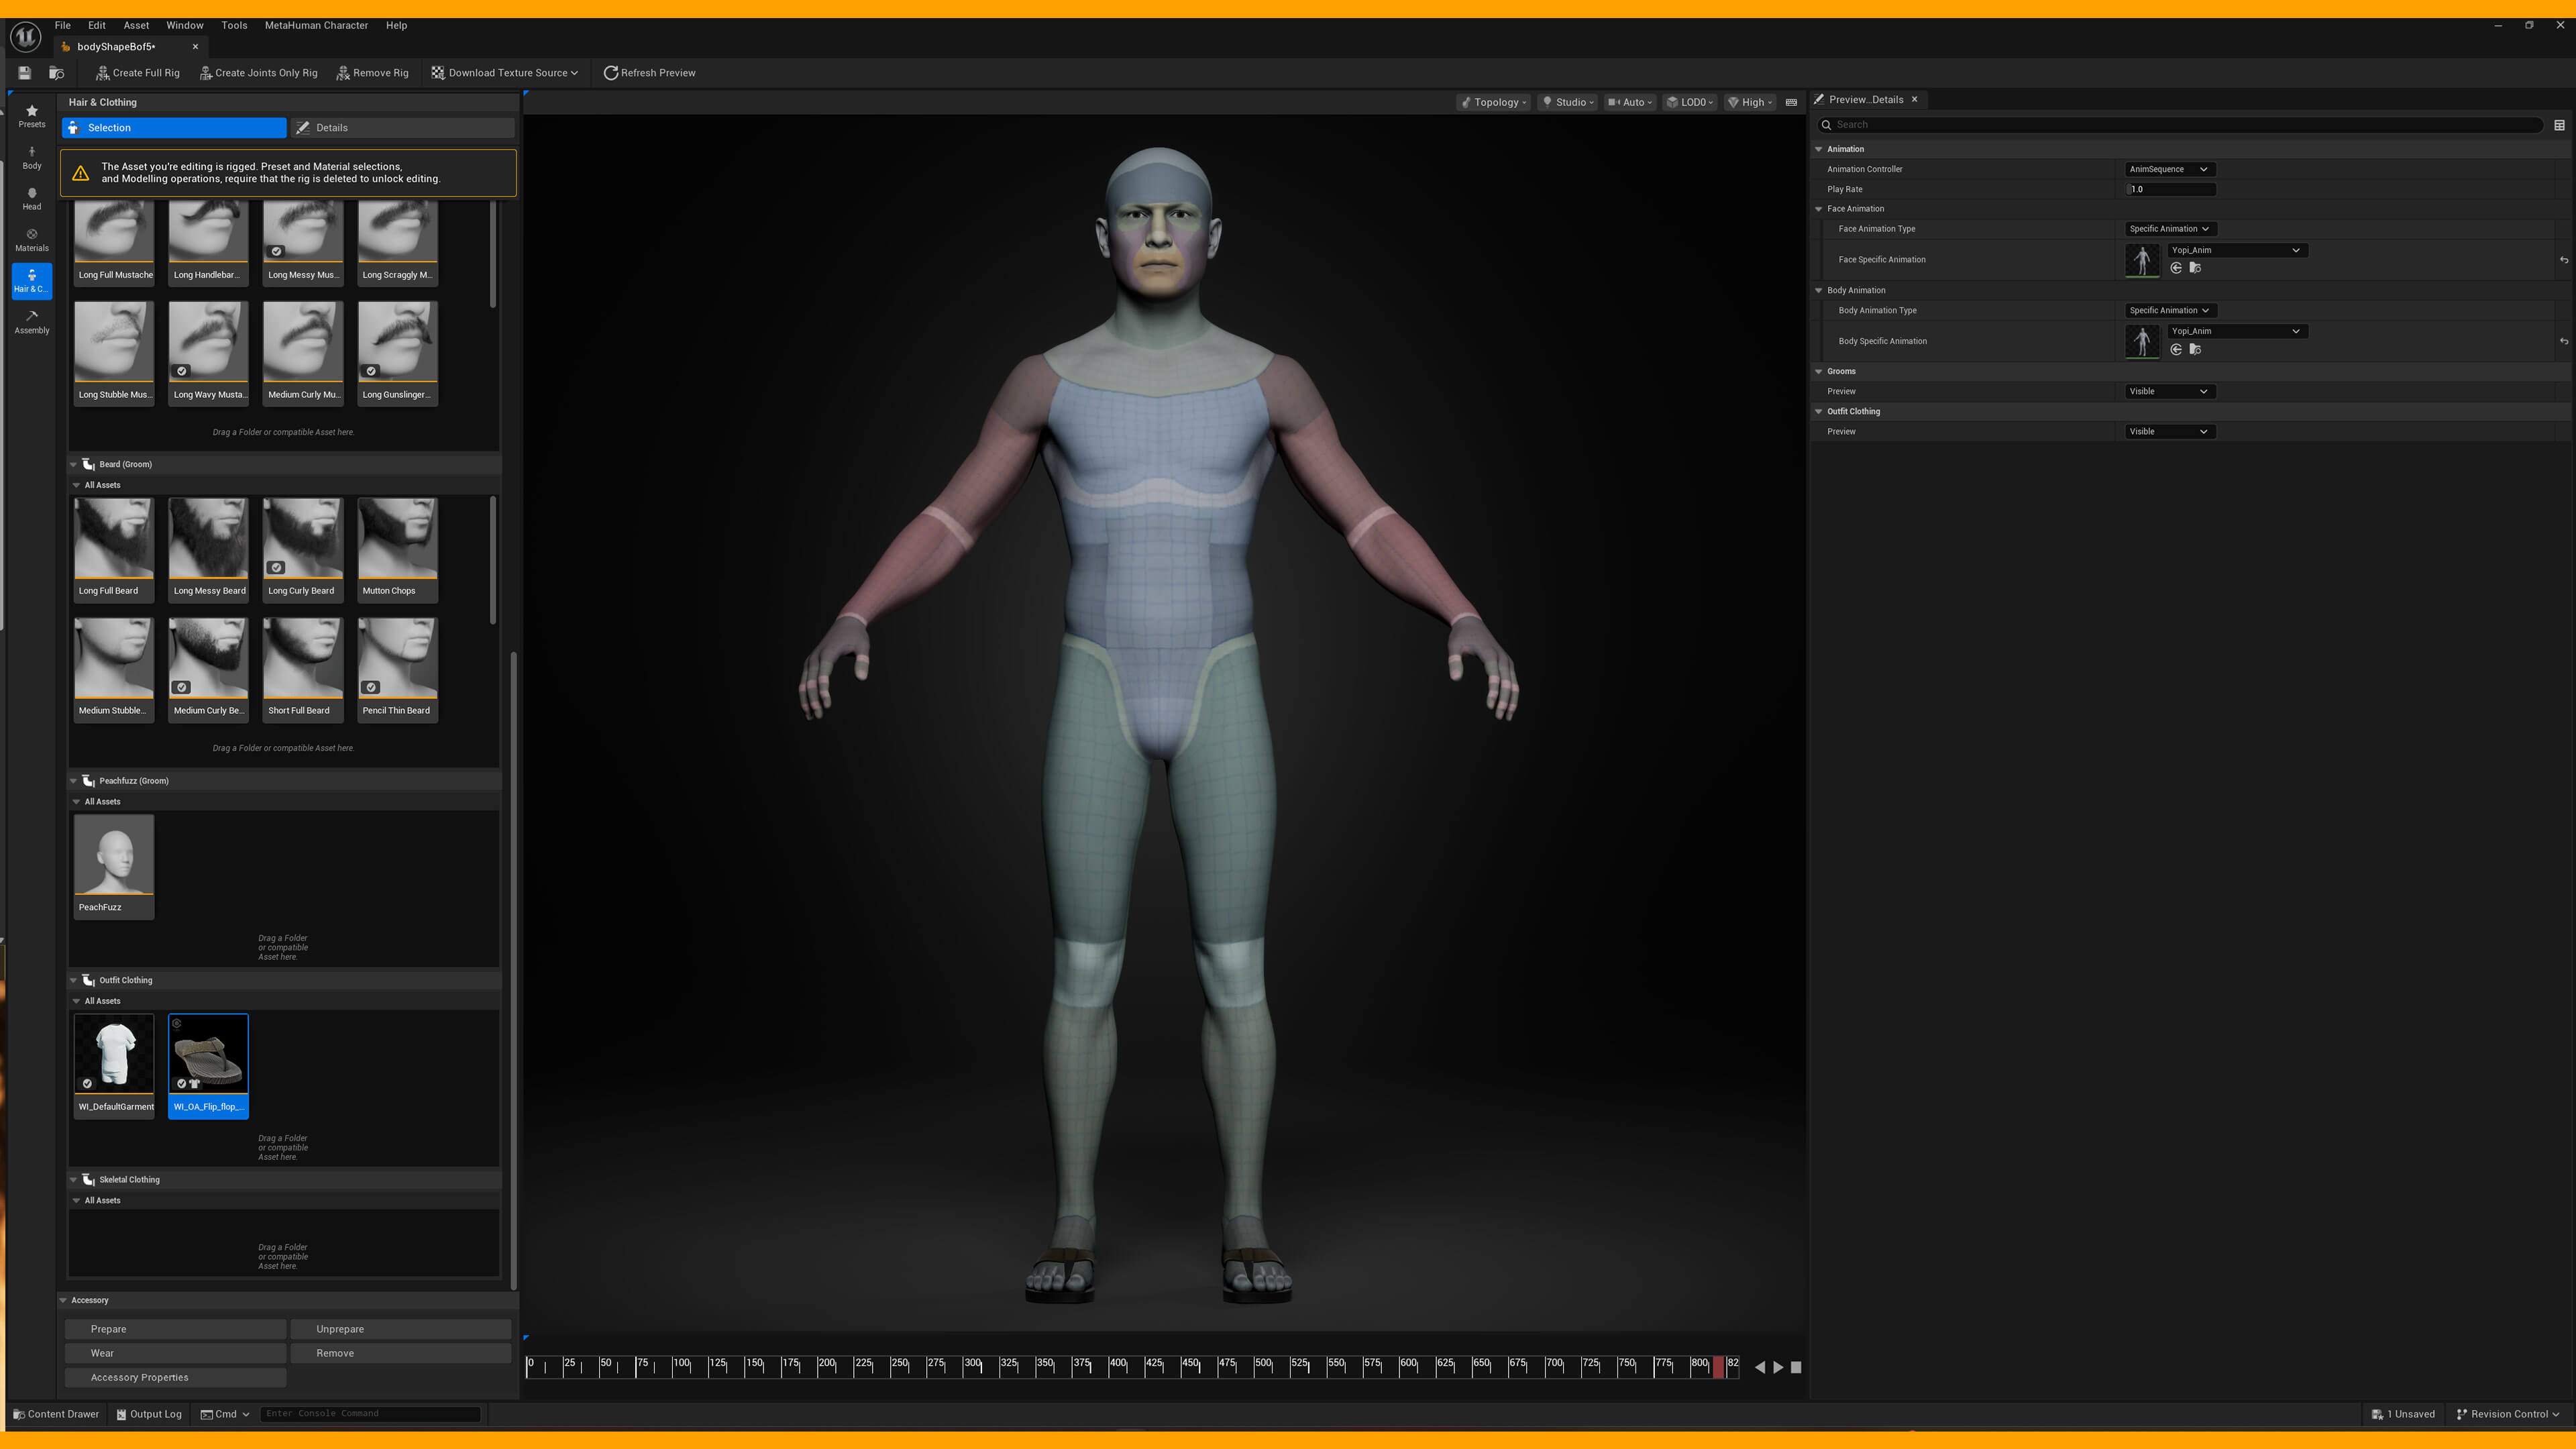
Task: Open the Materials sidebar panel
Action: pos(32,240)
